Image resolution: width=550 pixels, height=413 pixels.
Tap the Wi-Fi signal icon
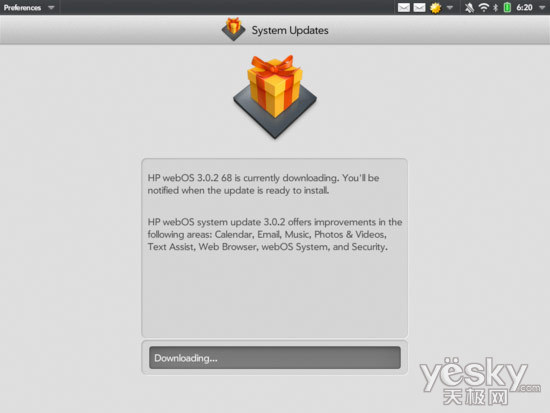[484, 7]
